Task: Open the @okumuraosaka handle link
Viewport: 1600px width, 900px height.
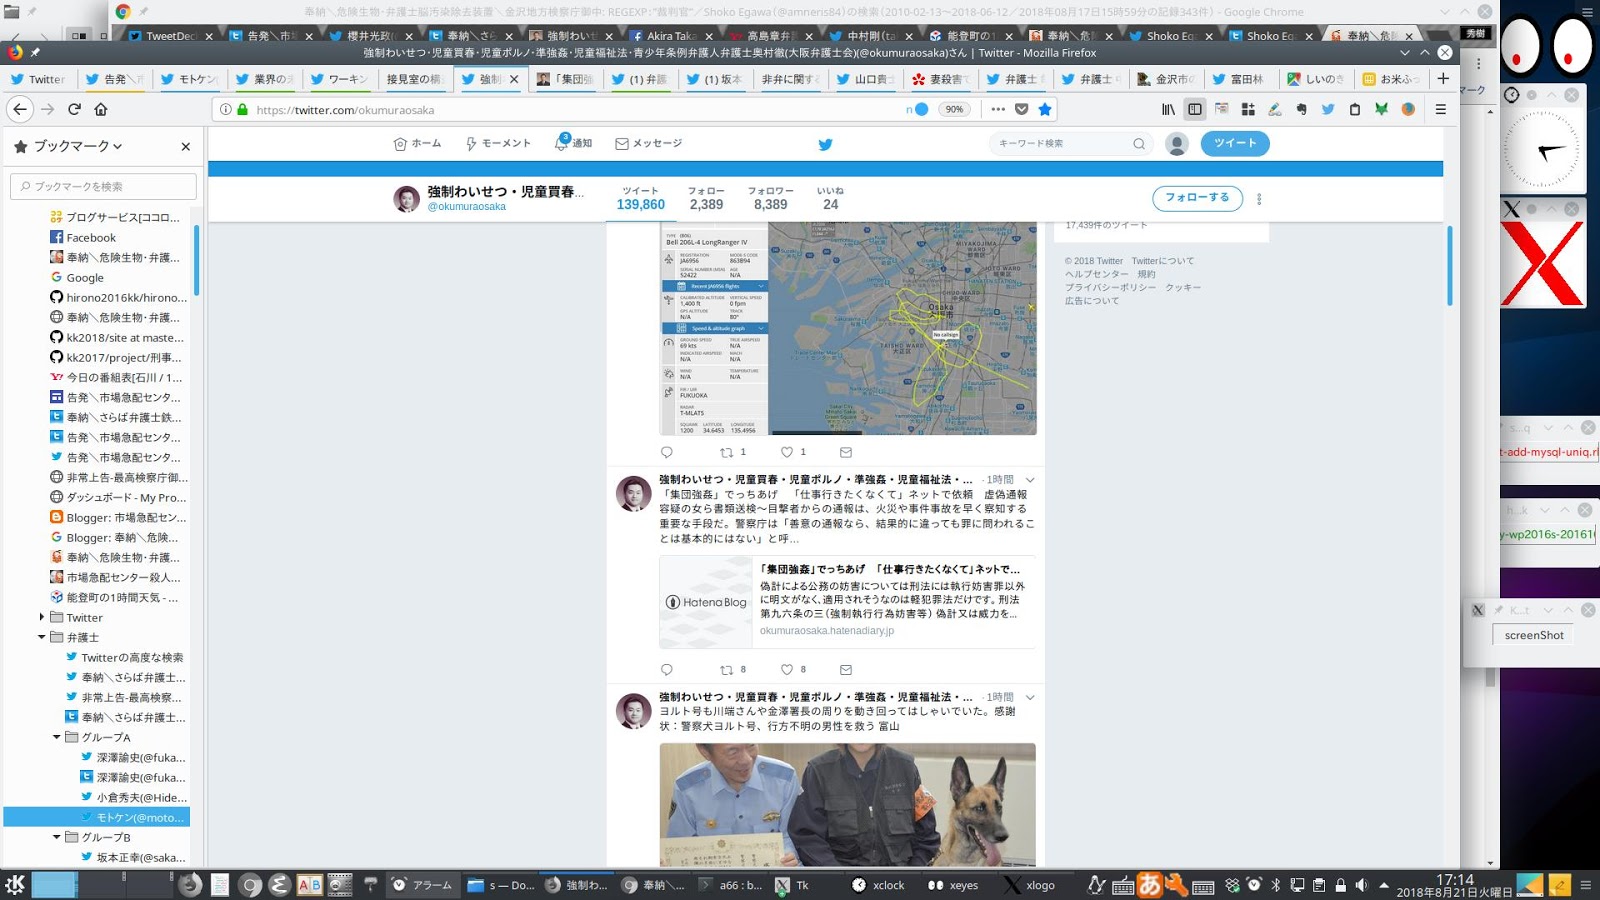Action: 467,207
